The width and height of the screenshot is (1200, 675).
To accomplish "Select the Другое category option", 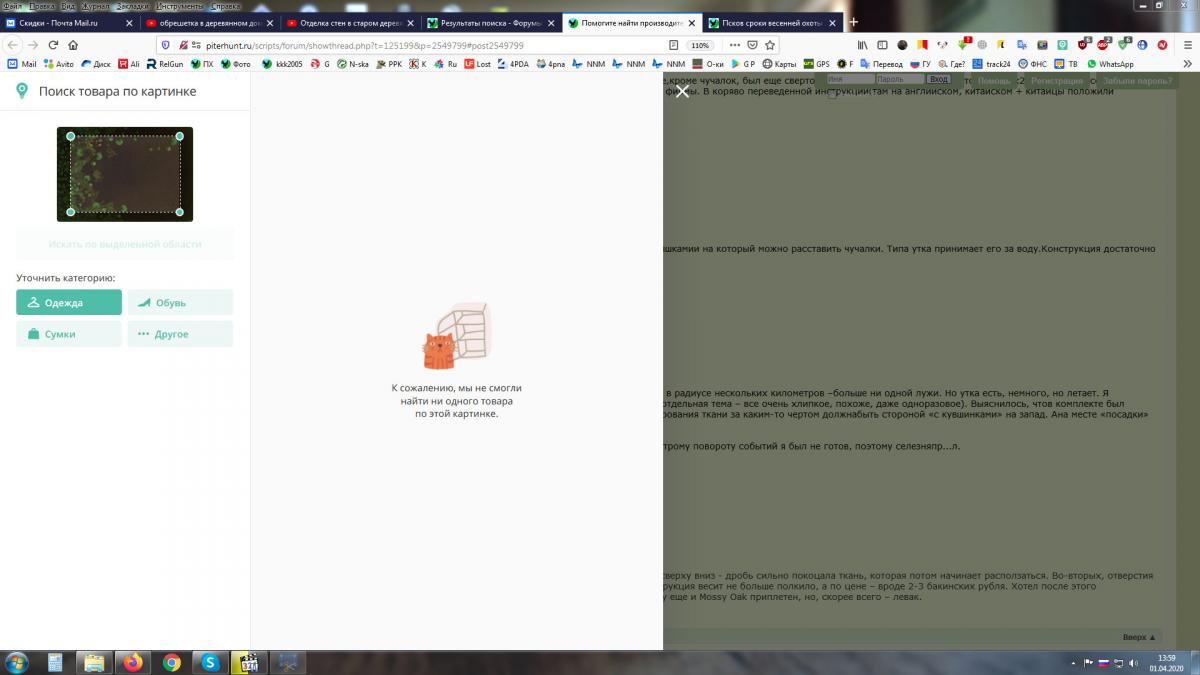I will tap(180, 334).
